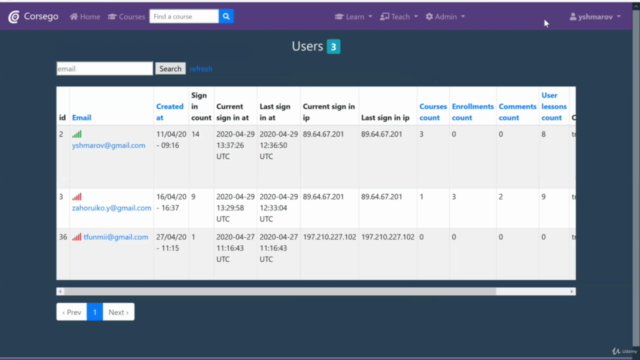Focus the Find a course search box

(x=184, y=17)
